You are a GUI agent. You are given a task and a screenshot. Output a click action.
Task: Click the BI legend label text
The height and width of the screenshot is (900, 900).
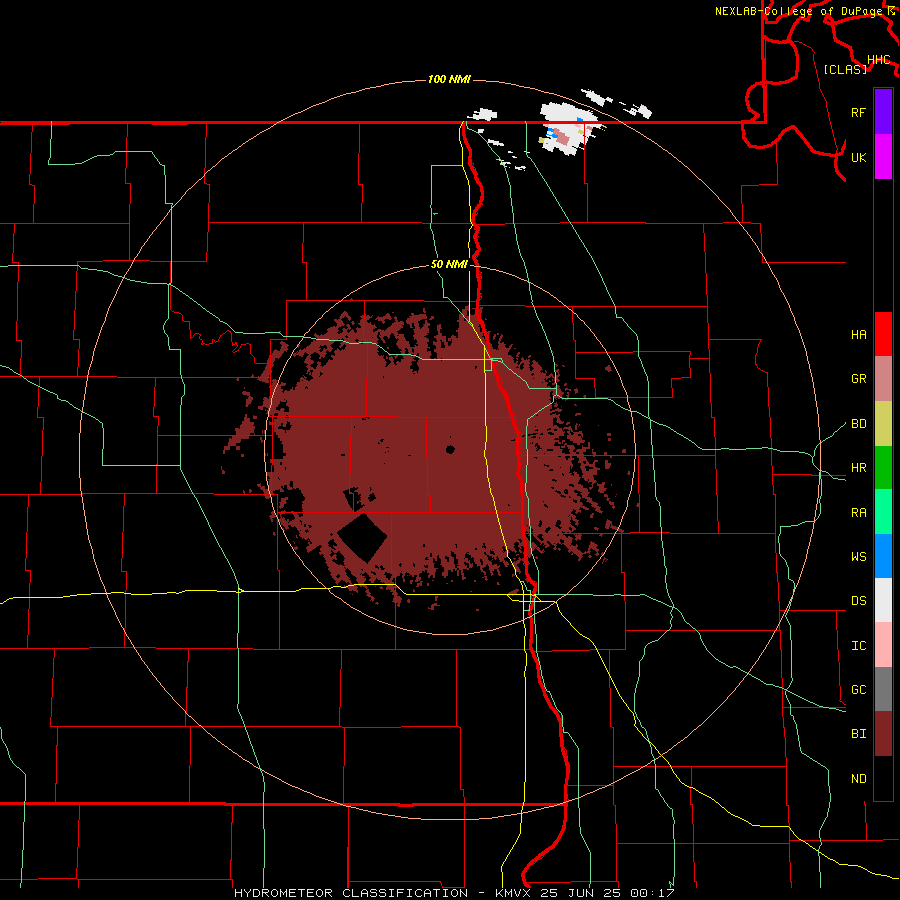(x=859, y=734)
